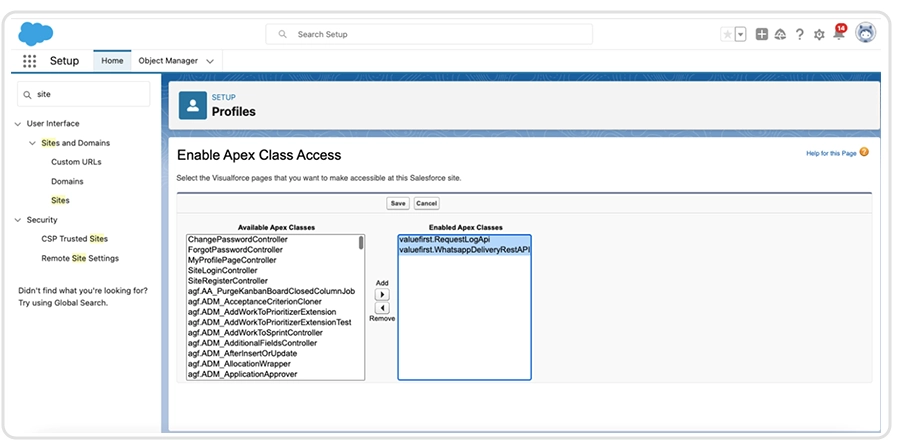This screenshot has height=444, width=900.
Task: Click the Salesforce cloud logo
Action: (x=36, y=33)
